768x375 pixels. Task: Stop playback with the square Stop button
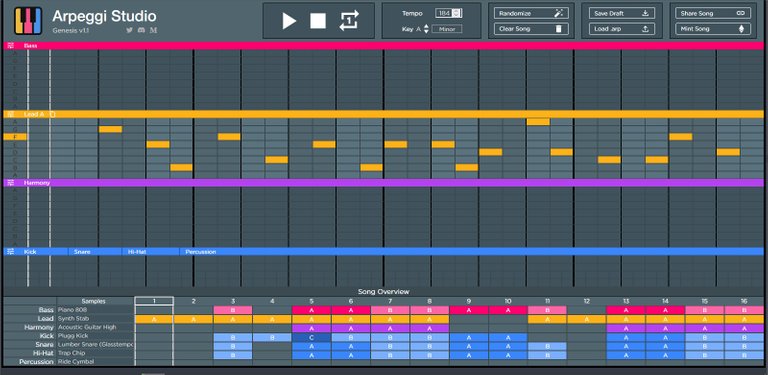coord(318,21)
